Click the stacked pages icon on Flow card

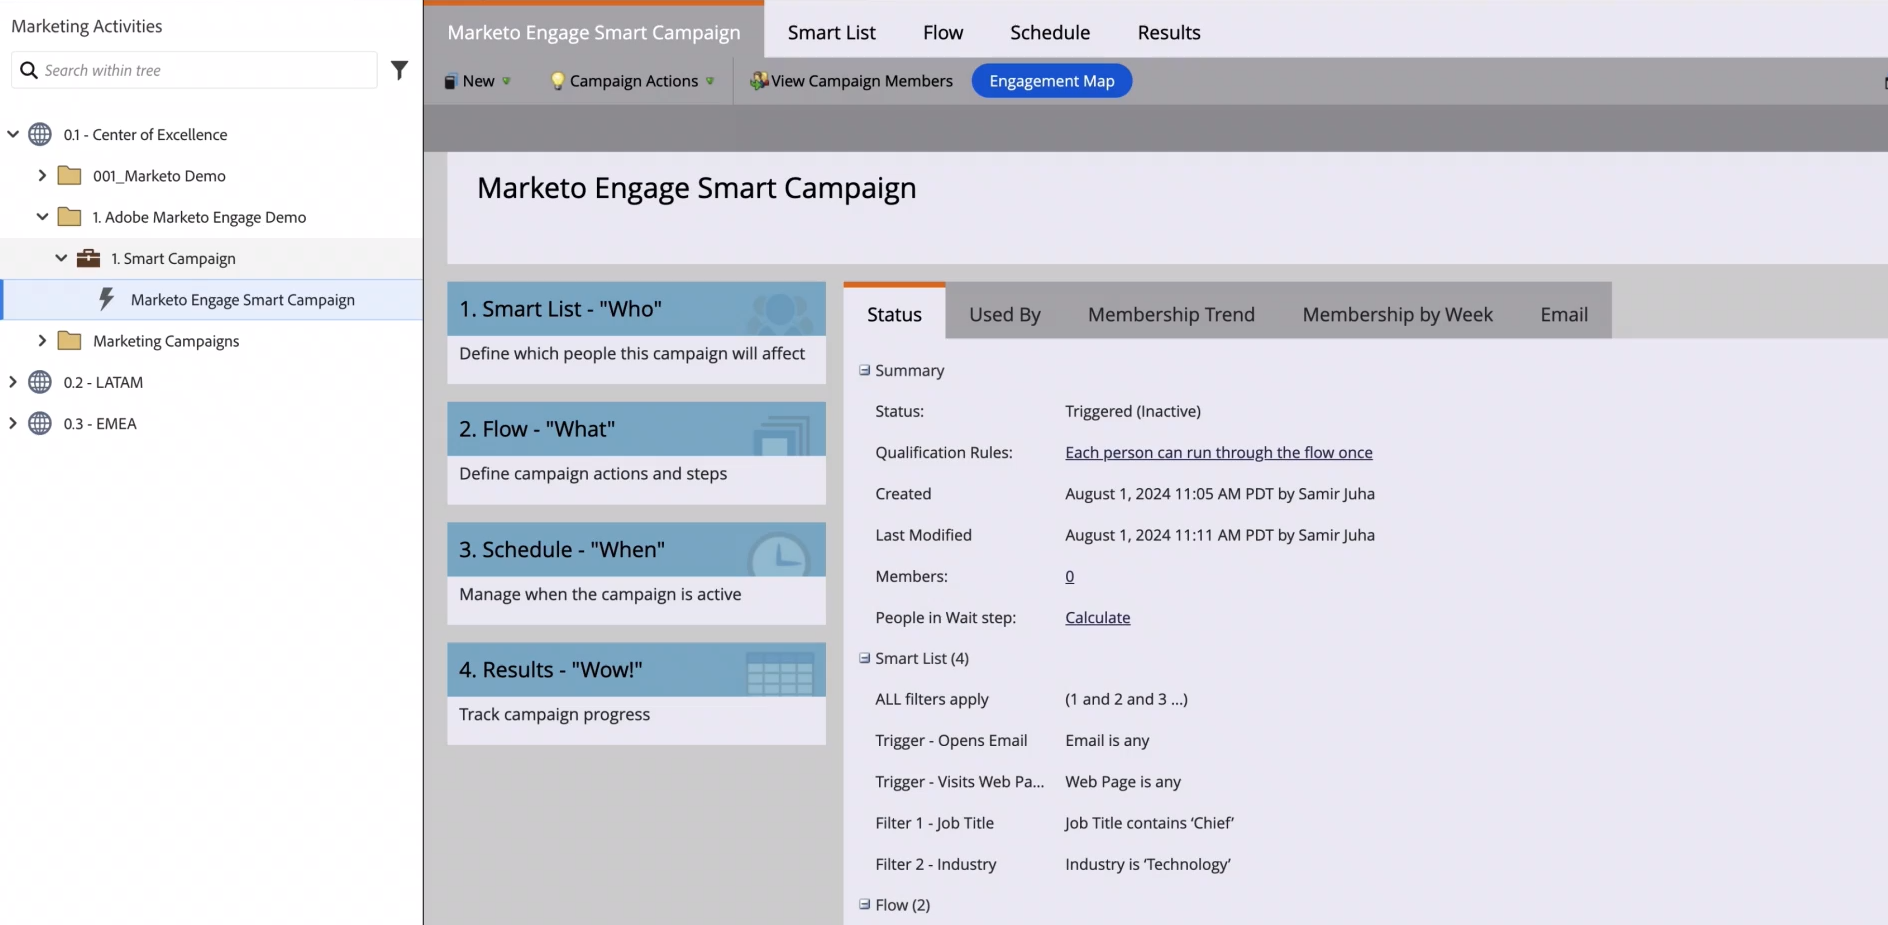pos(782,435)
